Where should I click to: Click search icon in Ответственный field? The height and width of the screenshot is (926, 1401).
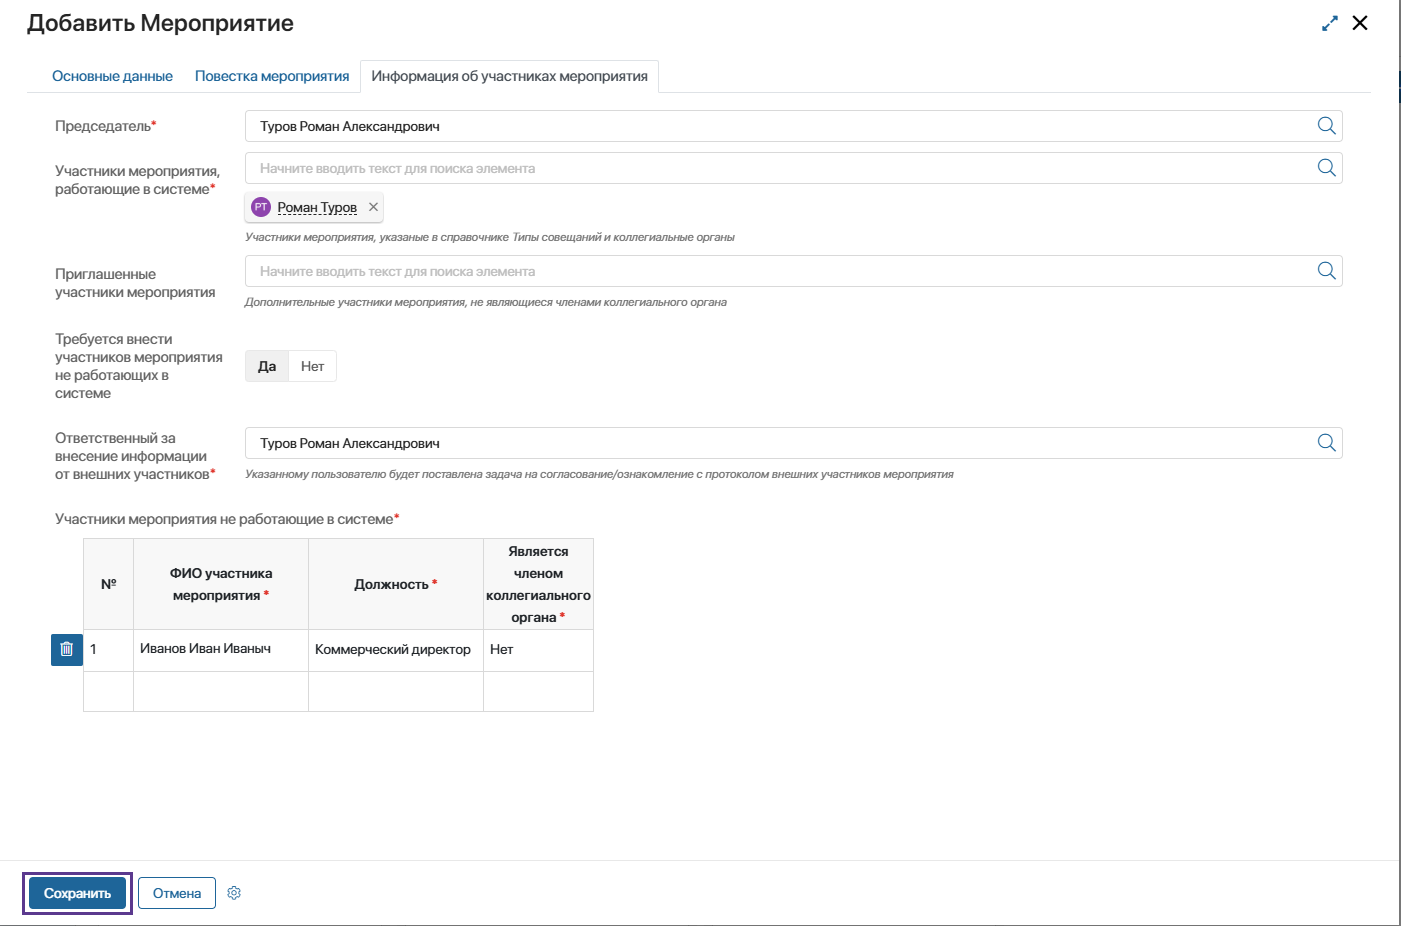(1326, 443)
